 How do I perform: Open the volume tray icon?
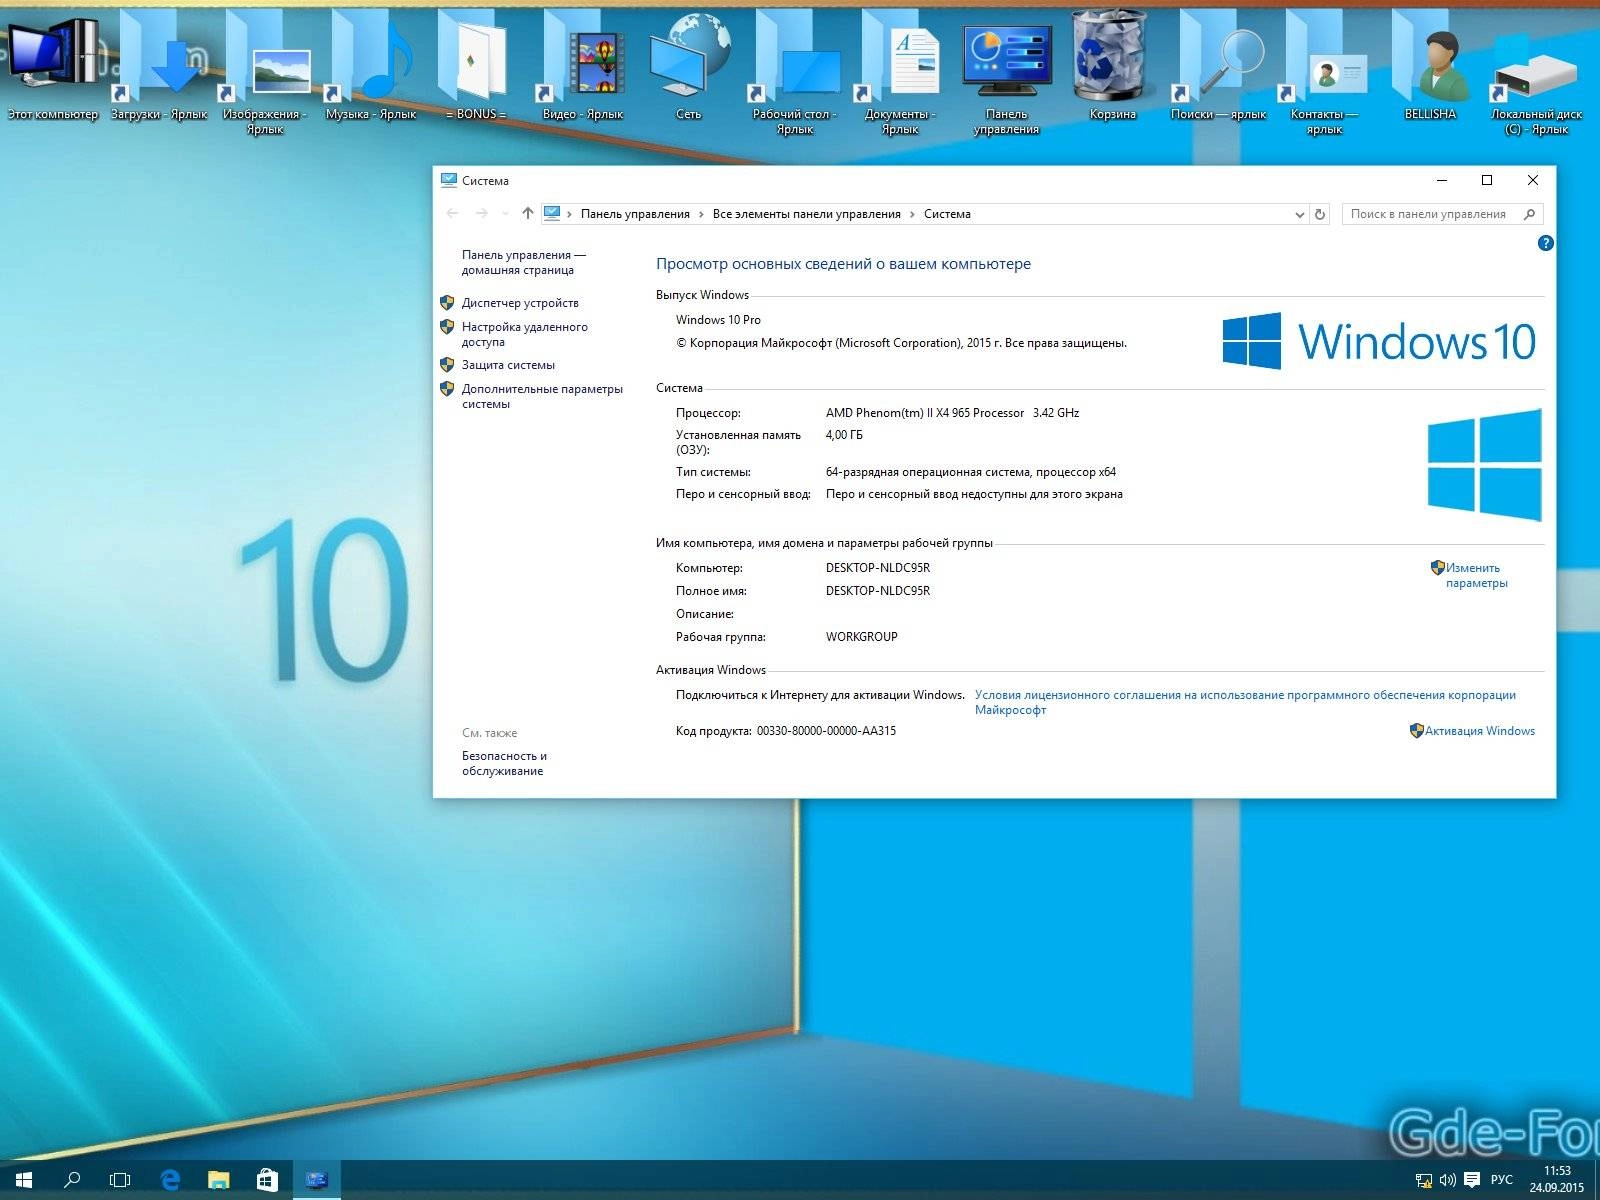[x=1447, y=1180]
